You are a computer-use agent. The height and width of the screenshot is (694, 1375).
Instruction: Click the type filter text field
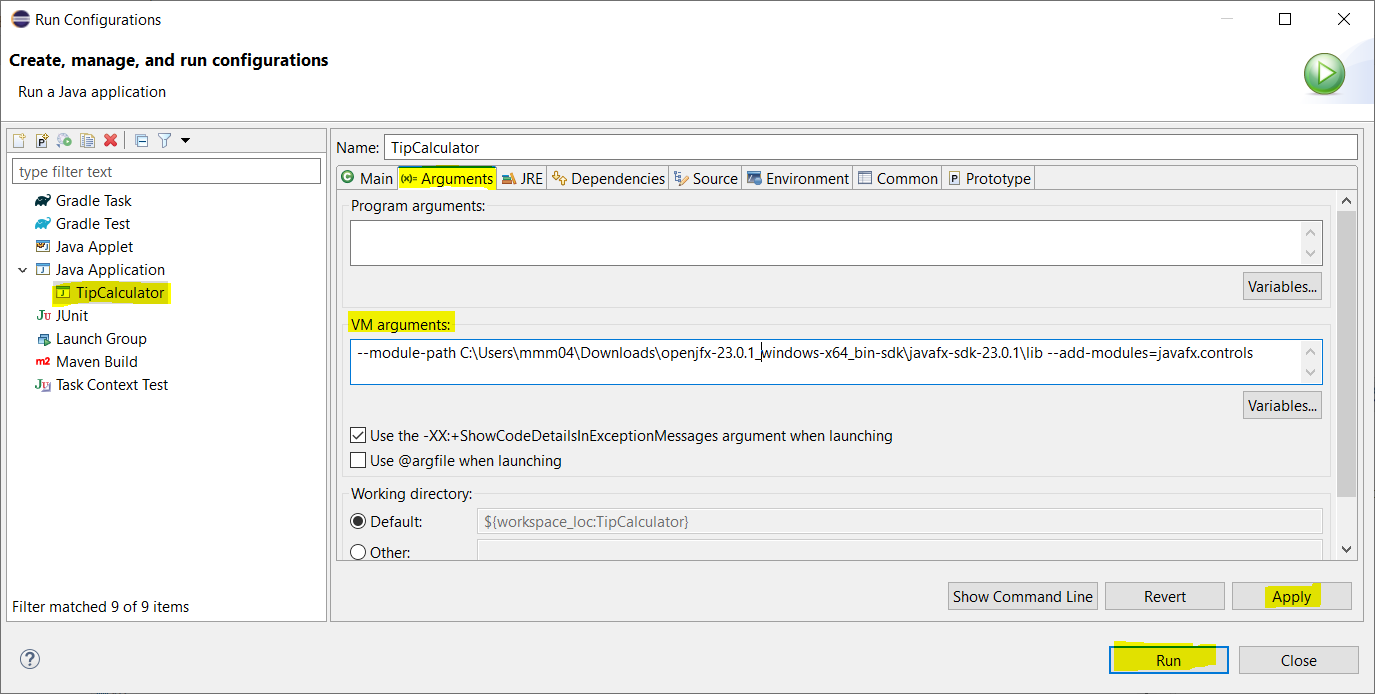coord(167,172)
